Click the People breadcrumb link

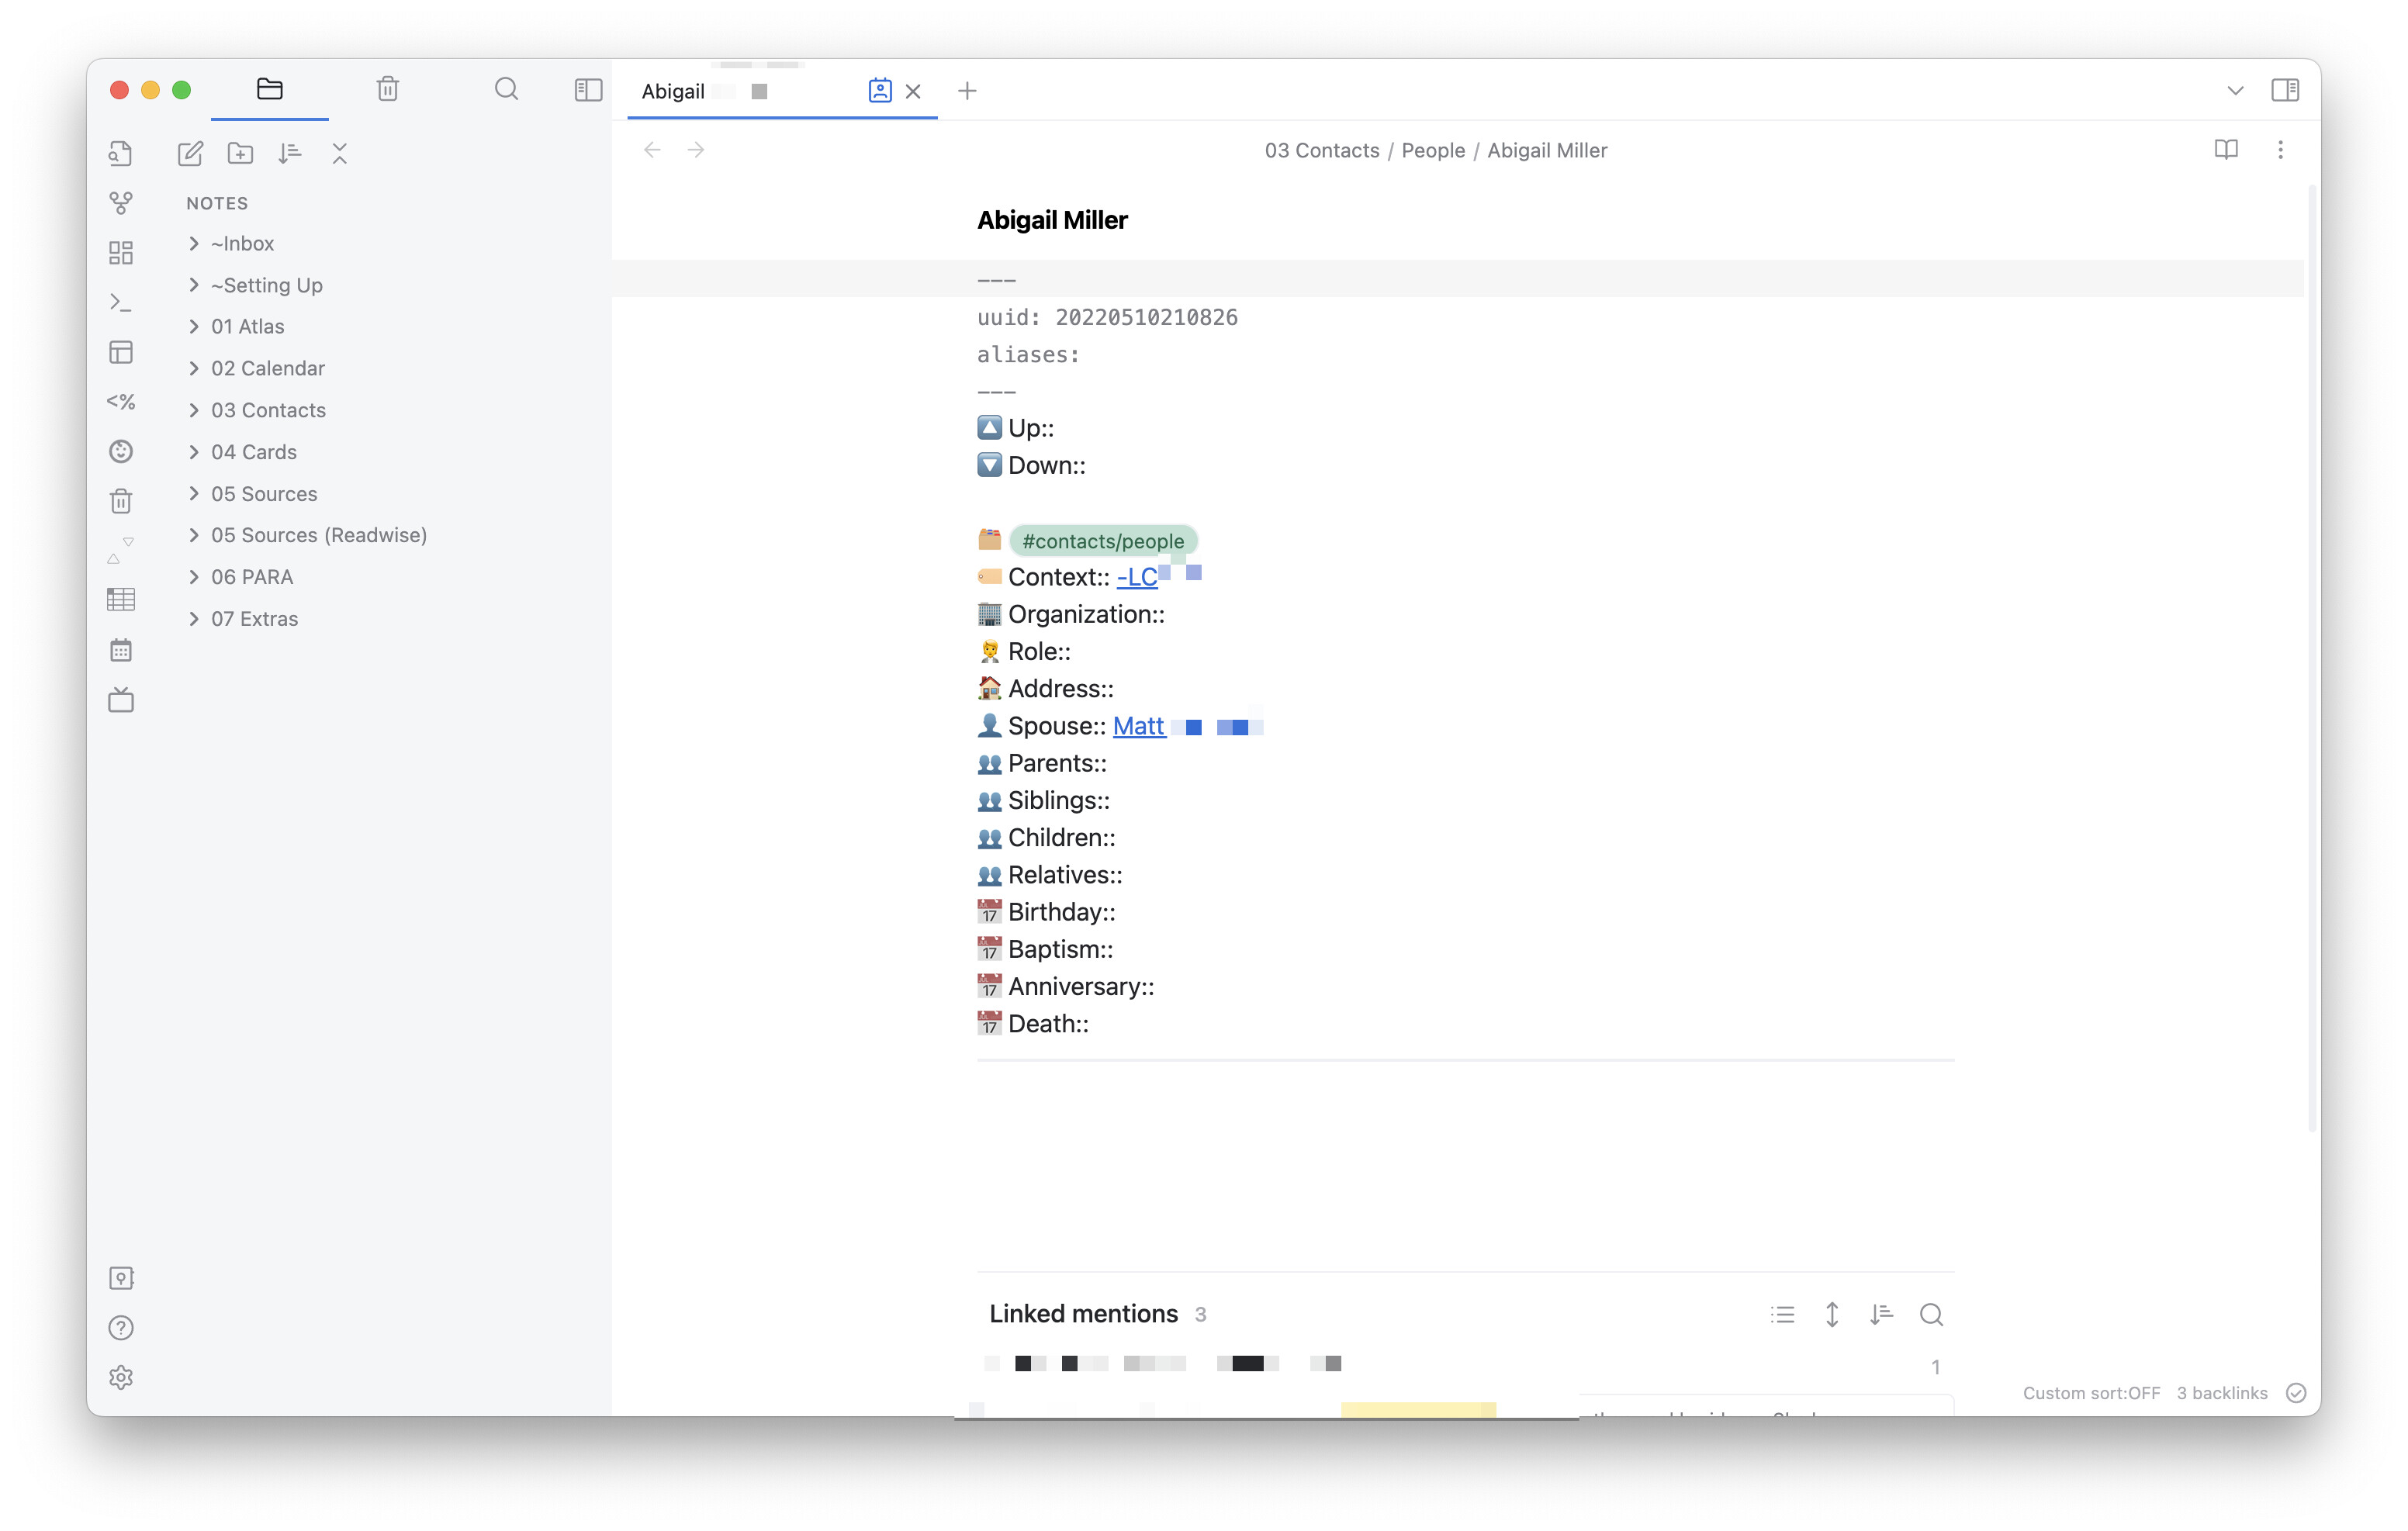[x=1433, y=150]
